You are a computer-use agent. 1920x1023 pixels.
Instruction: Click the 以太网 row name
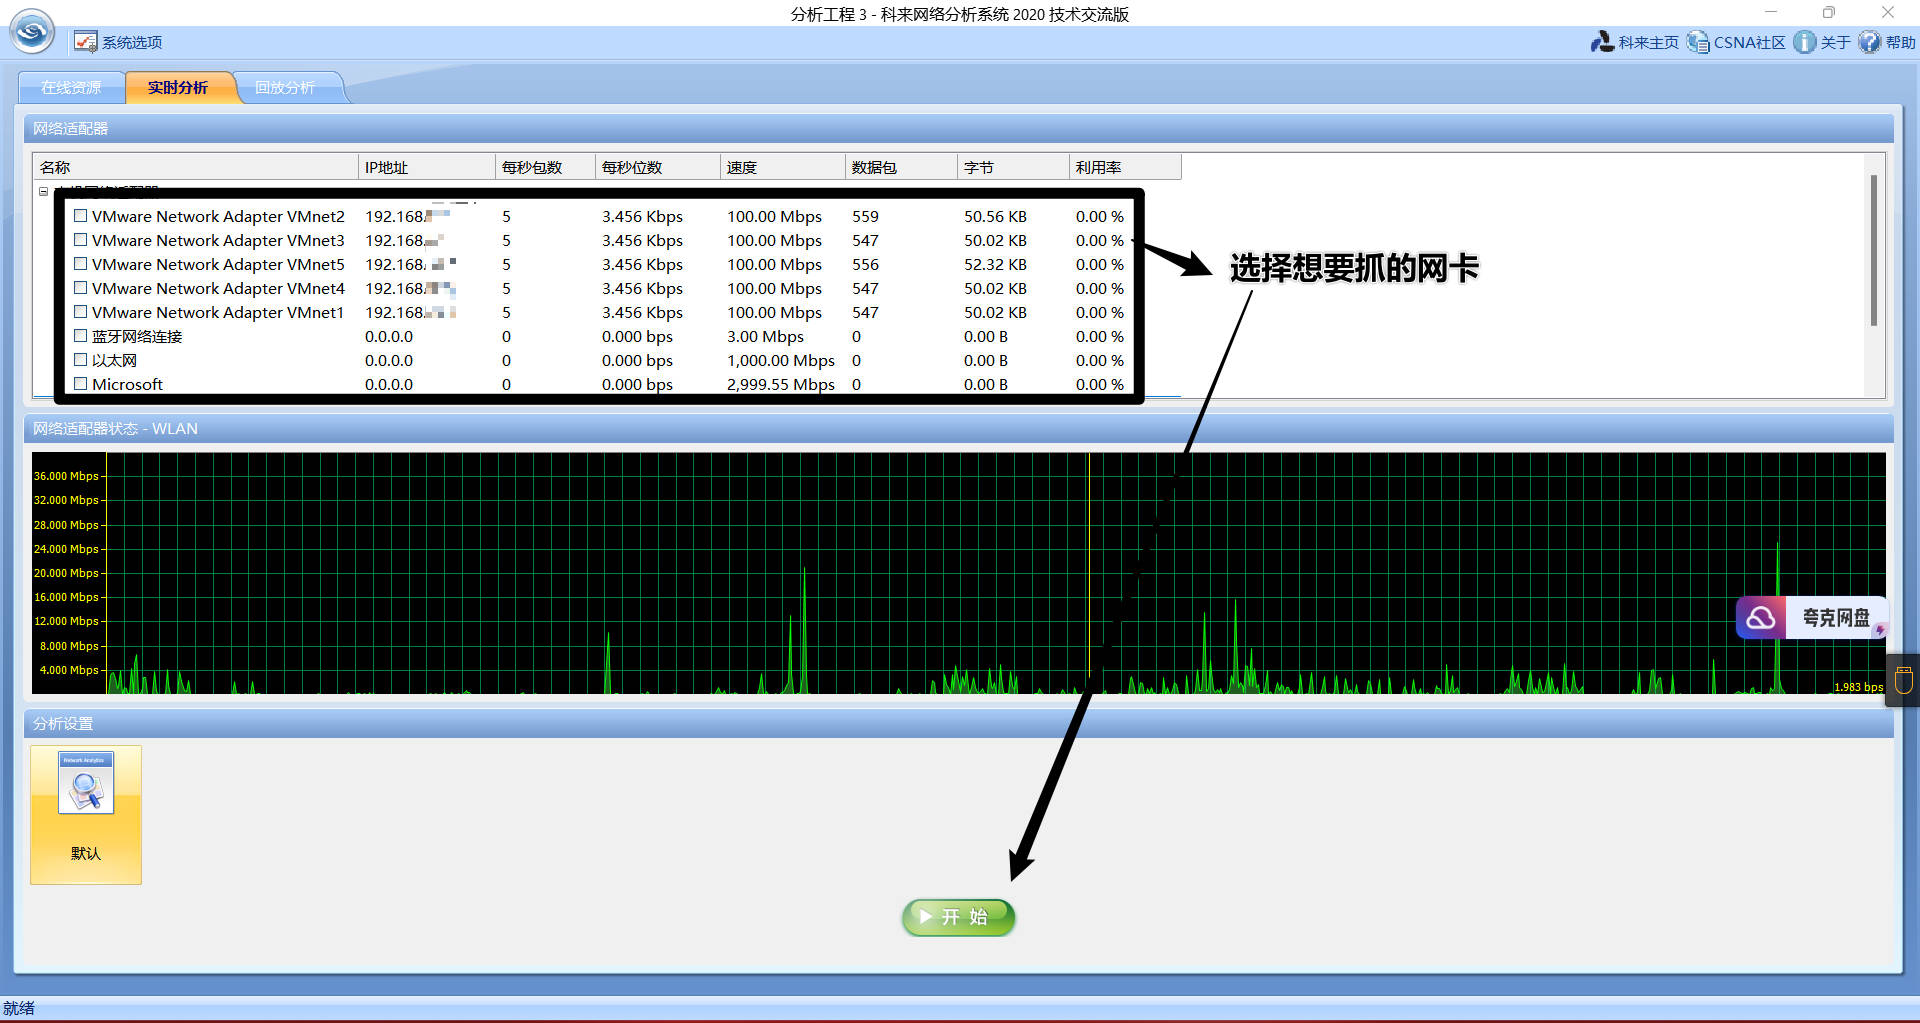pyautogui.click(x=114, y=360)
